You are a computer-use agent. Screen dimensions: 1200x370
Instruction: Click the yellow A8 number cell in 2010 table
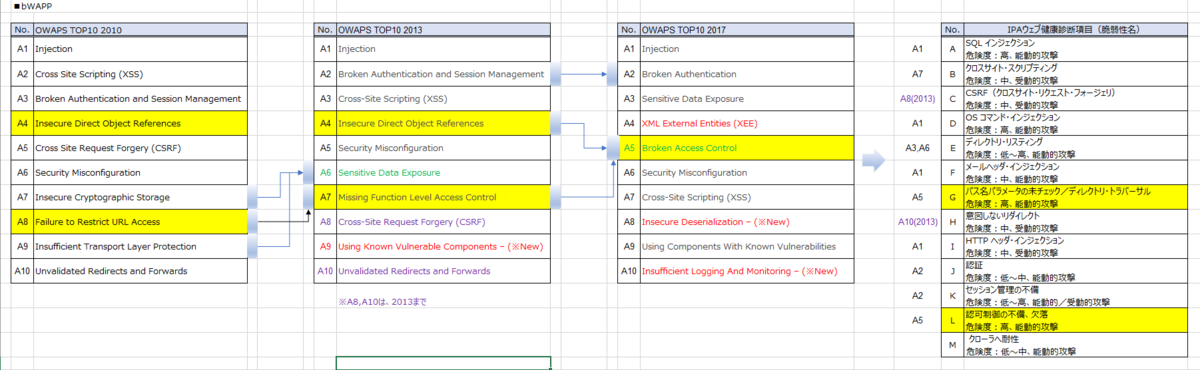pos(22,221)
